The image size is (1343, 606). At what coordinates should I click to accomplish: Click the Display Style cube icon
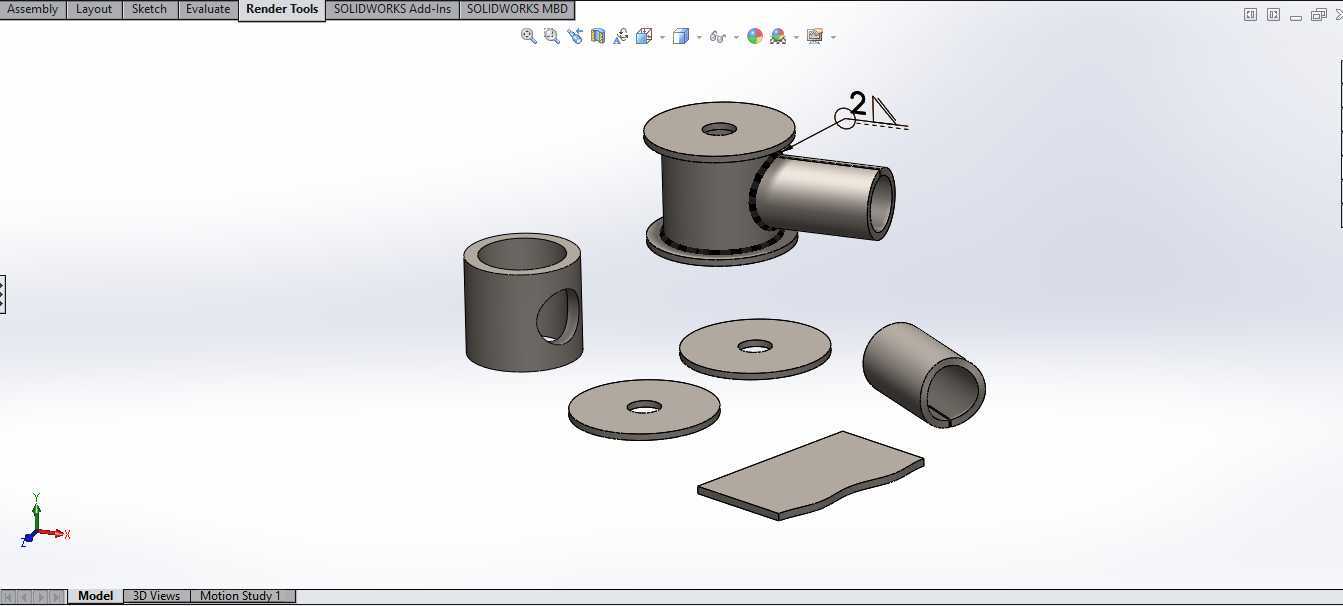click(x=681, y=36)
